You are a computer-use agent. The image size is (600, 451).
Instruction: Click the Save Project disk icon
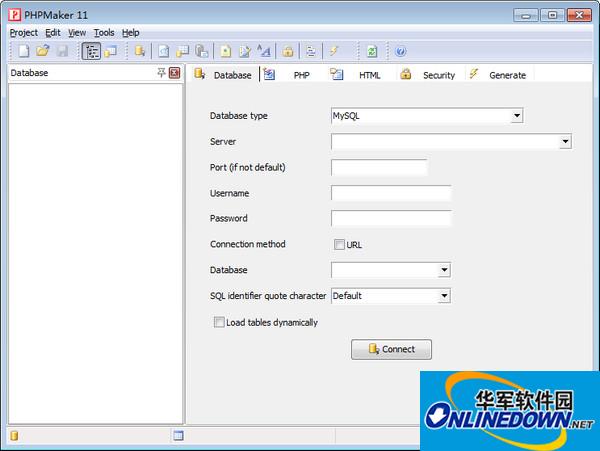tap(62, 51)
